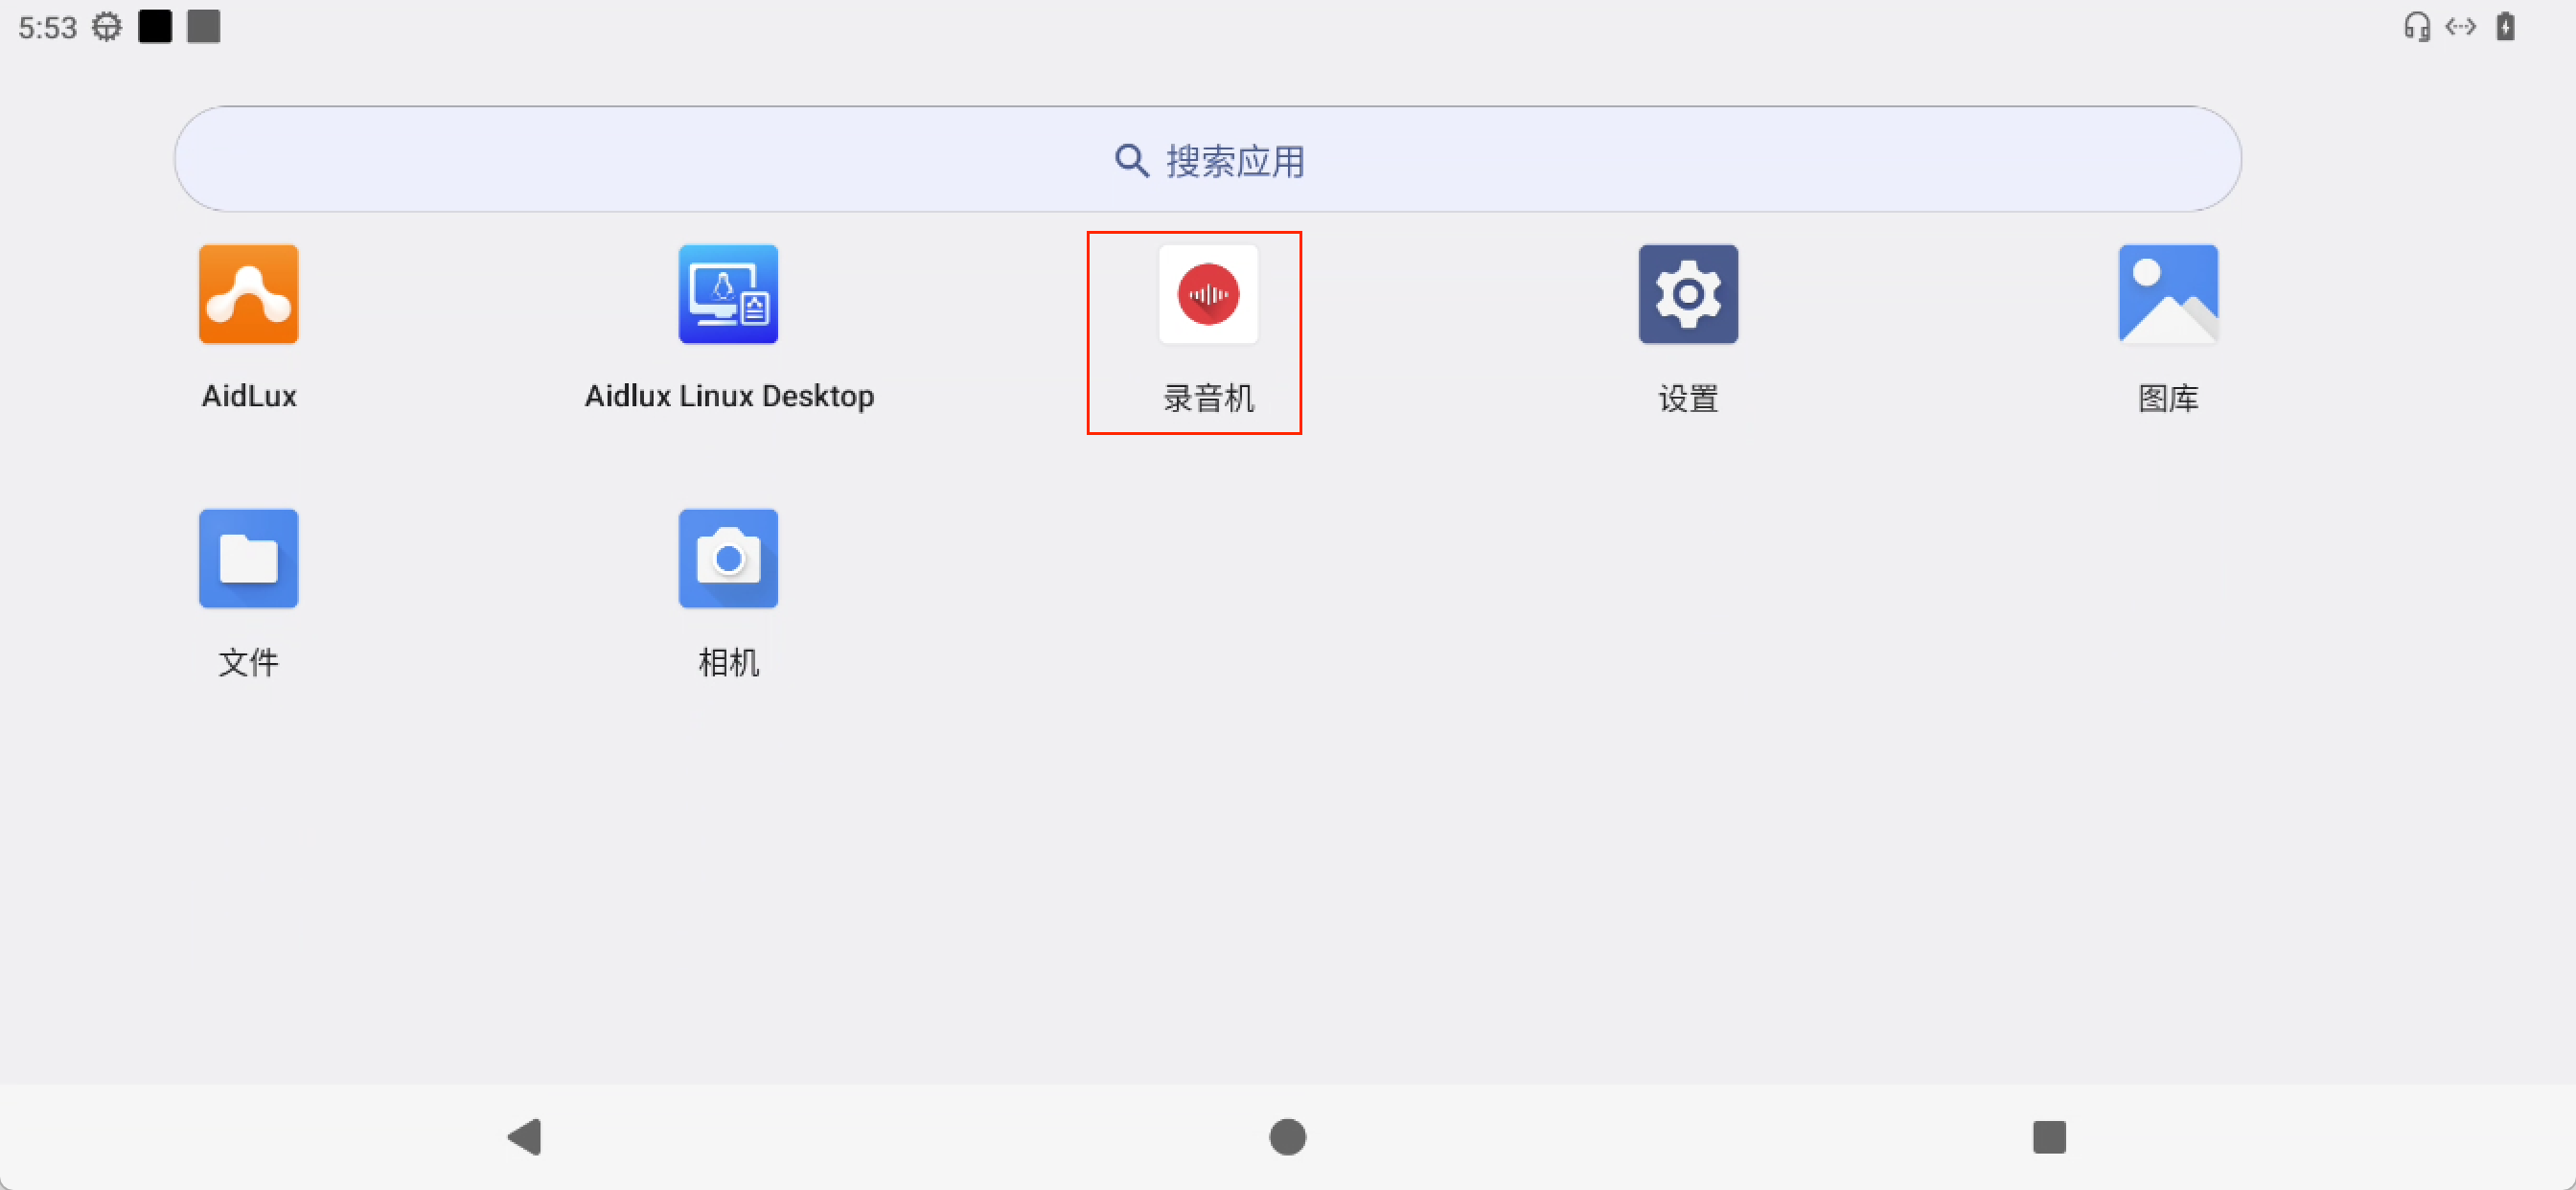Click the gray square notification icon

pos(203,27)
